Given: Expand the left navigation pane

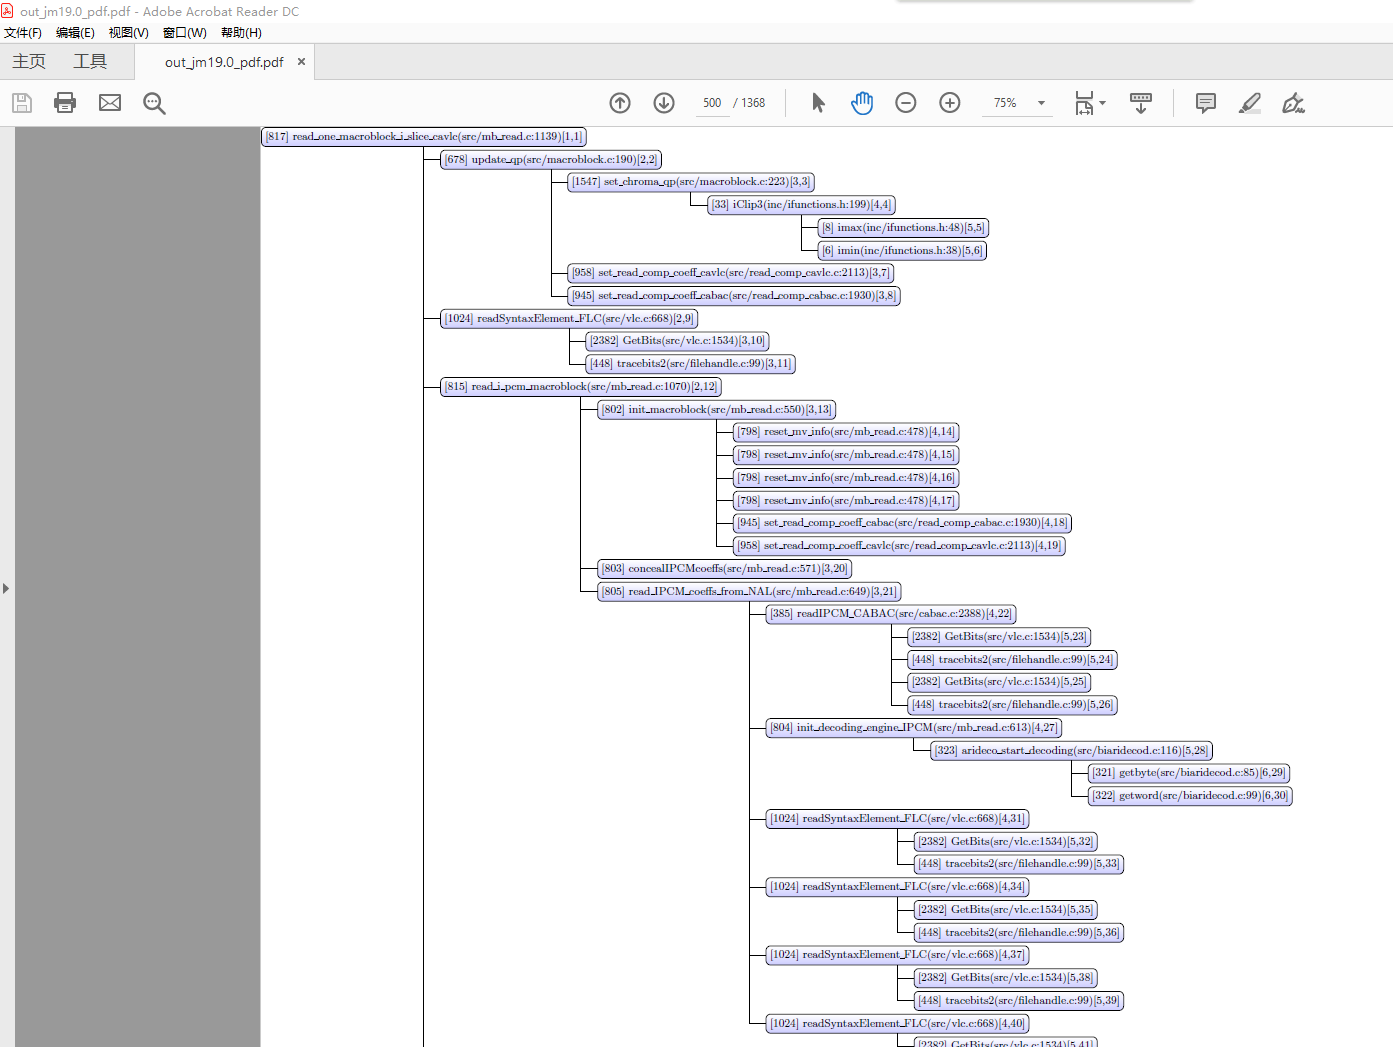Looking at the screenshot, I should coord(7,588).
